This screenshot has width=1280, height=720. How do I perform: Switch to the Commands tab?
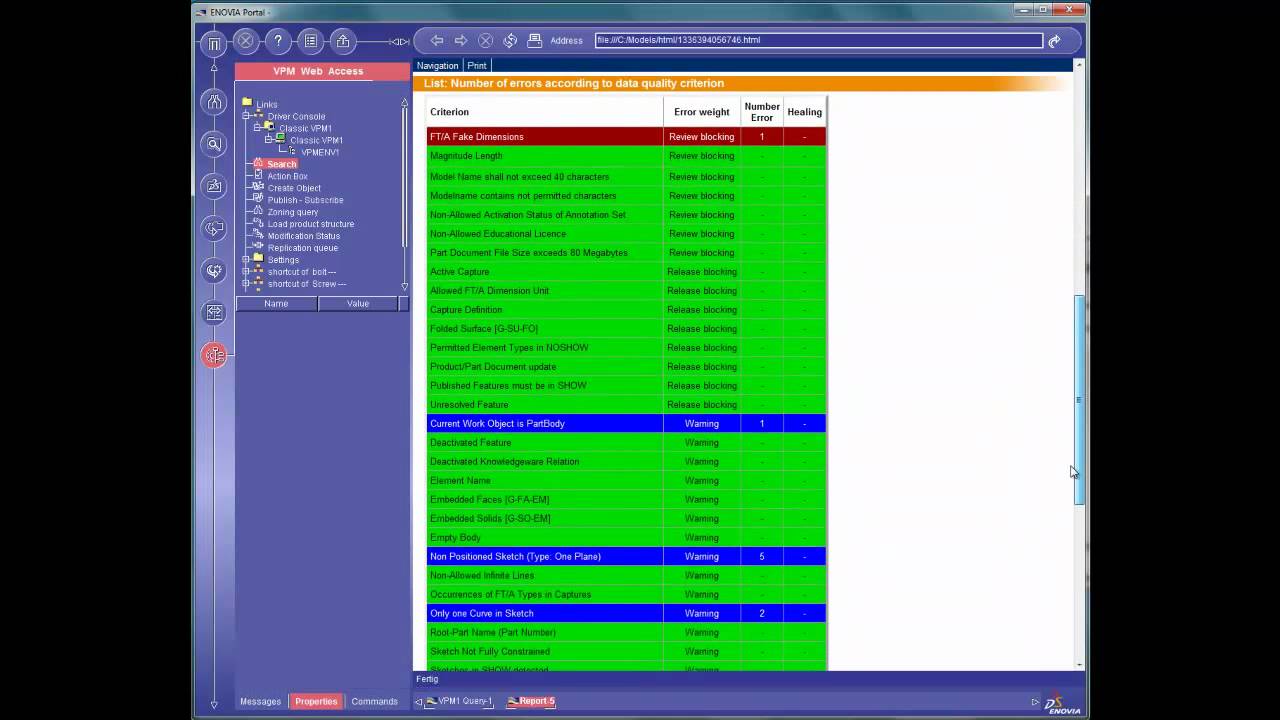(x=374, y=701)
